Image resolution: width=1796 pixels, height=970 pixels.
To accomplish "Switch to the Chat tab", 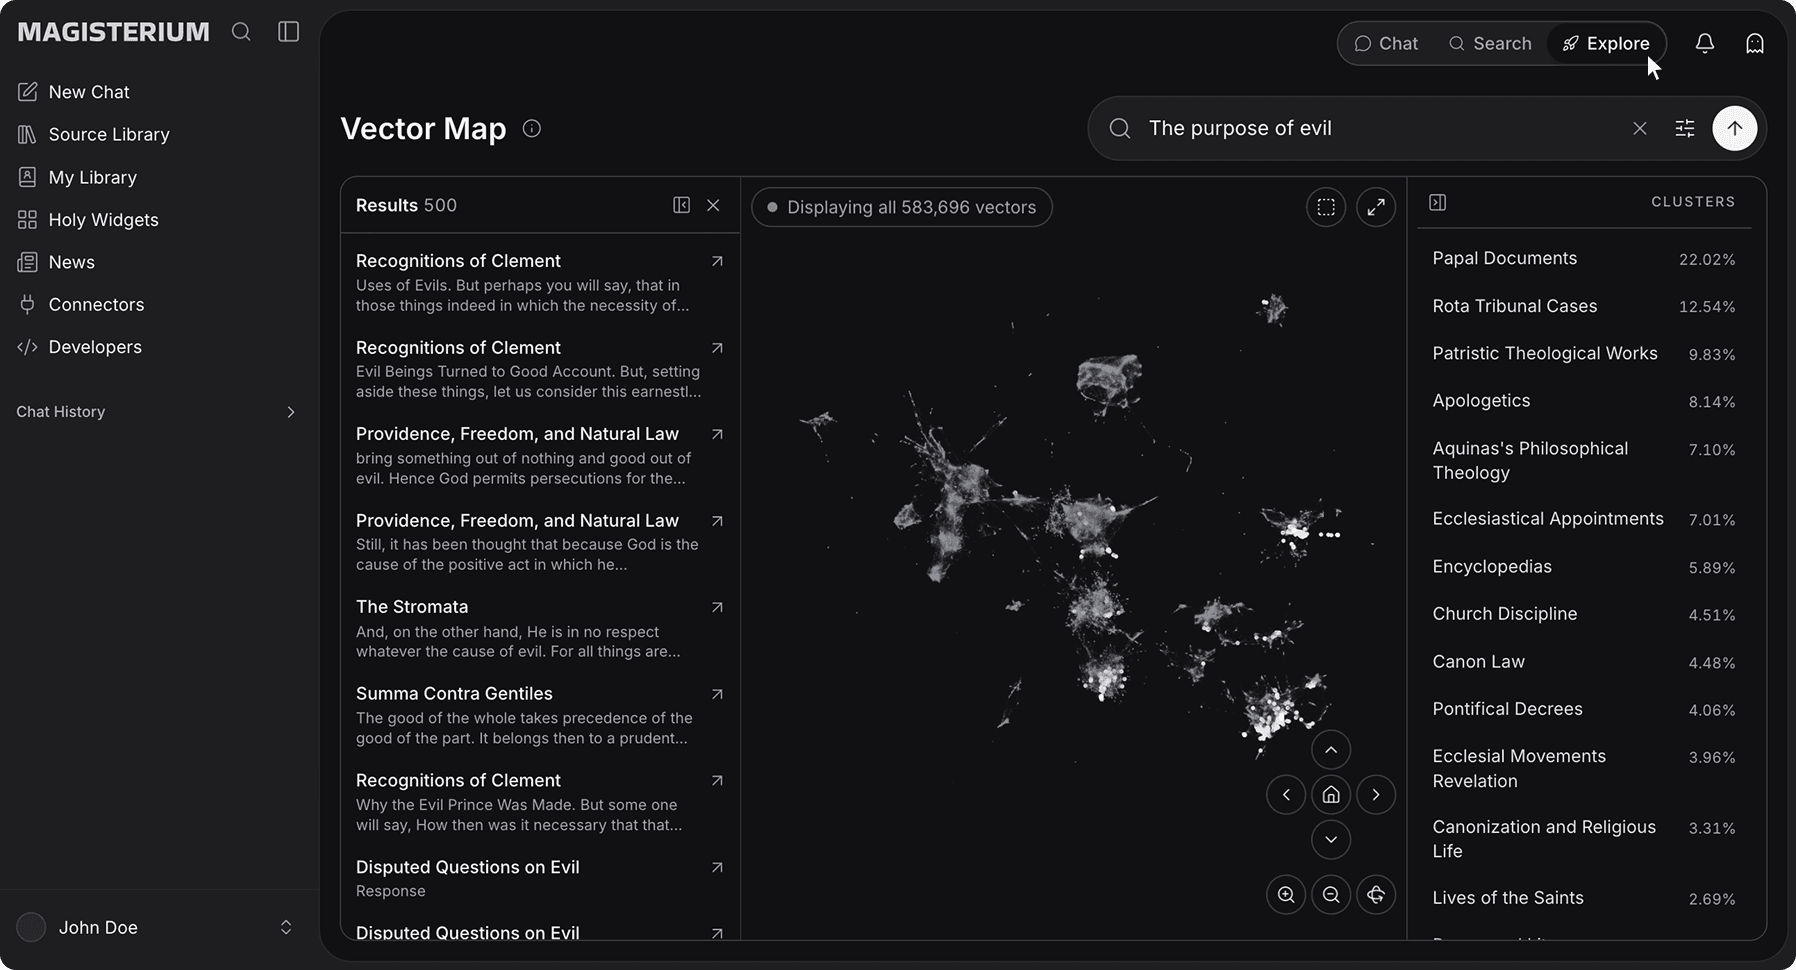I will pos(1386,43).
